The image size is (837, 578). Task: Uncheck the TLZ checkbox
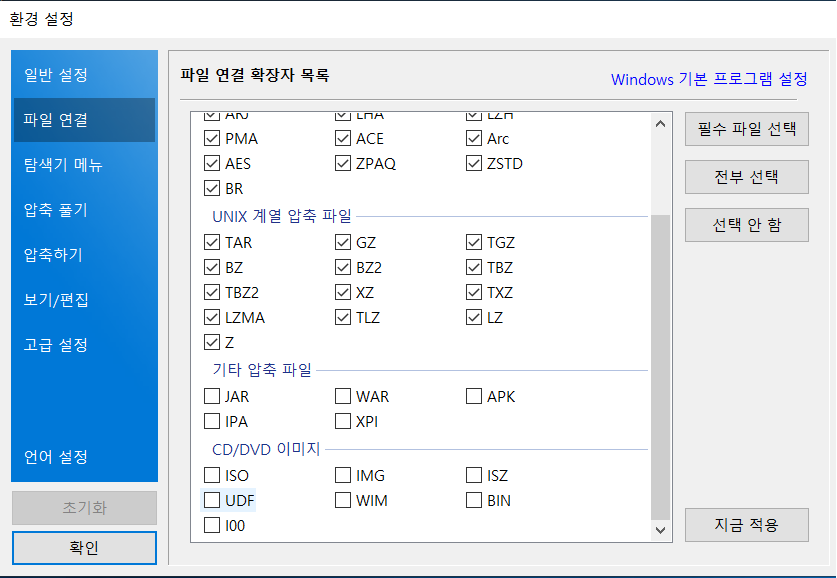[343, 318]
